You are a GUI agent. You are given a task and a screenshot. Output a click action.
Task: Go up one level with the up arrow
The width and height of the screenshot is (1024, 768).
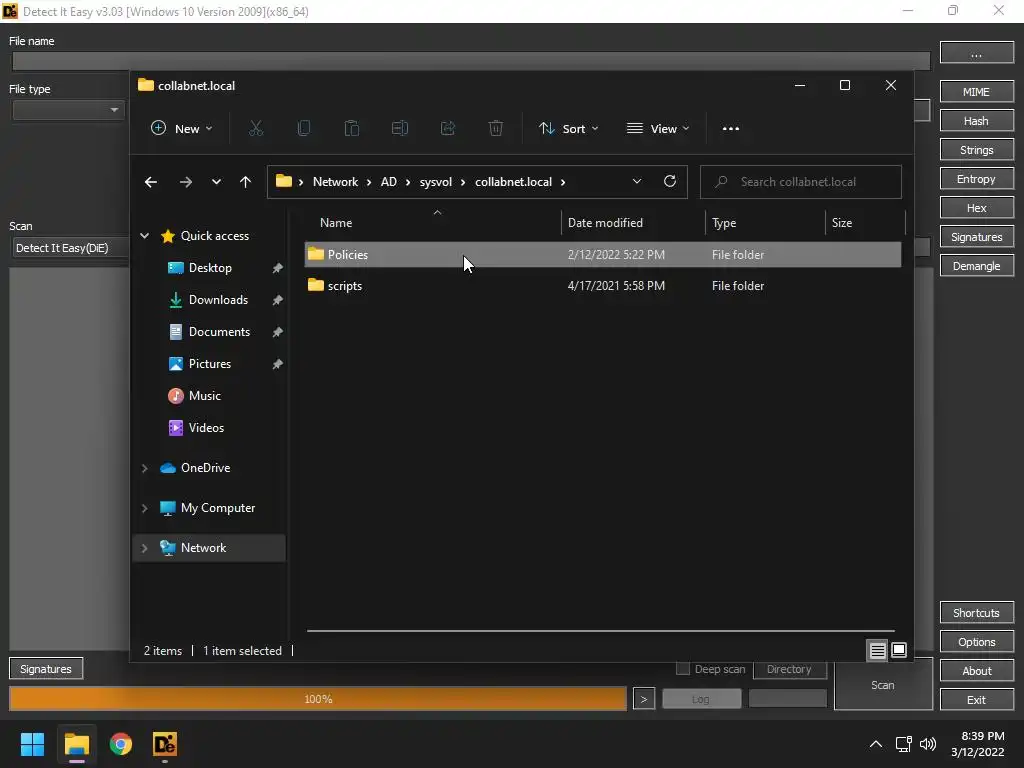(x=246, y=182)
